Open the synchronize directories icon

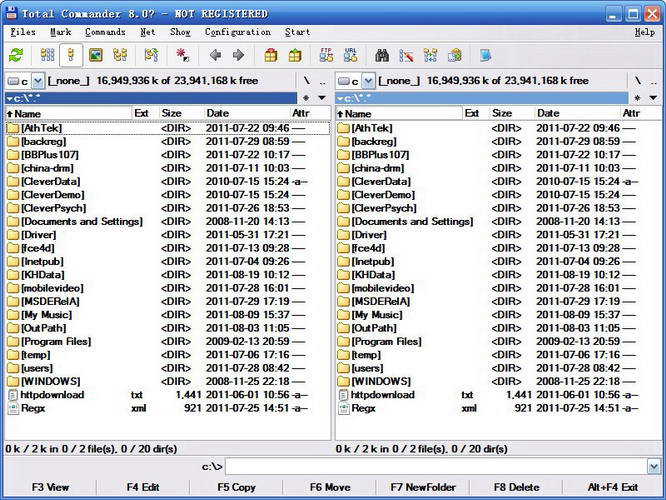tap(430, 55)
